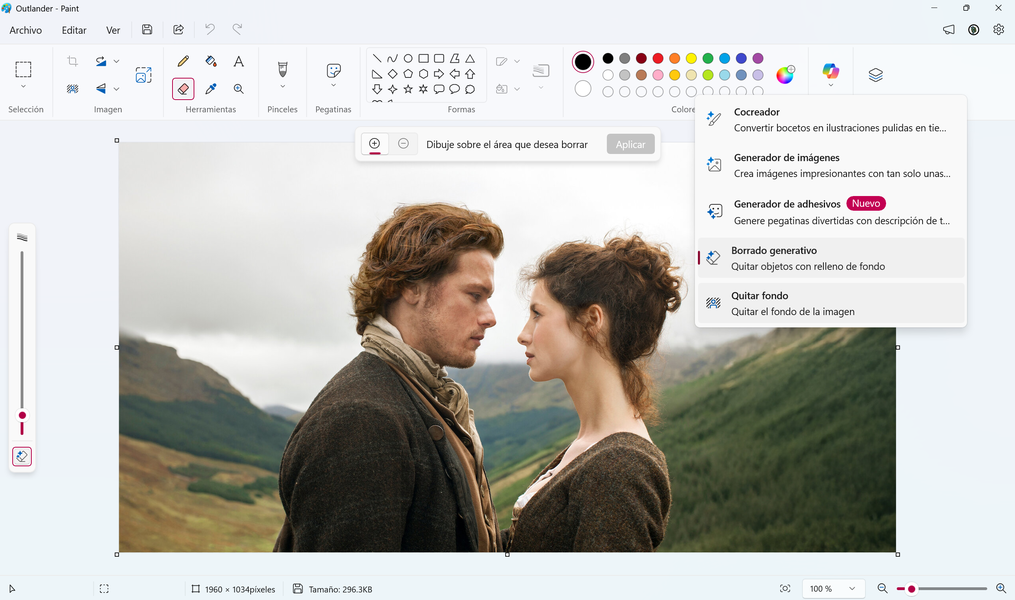The height and width of the screenshot is (600, 1015).
Task: Select the Color picker eyedropper tool
Action: (x=211, y=89)
